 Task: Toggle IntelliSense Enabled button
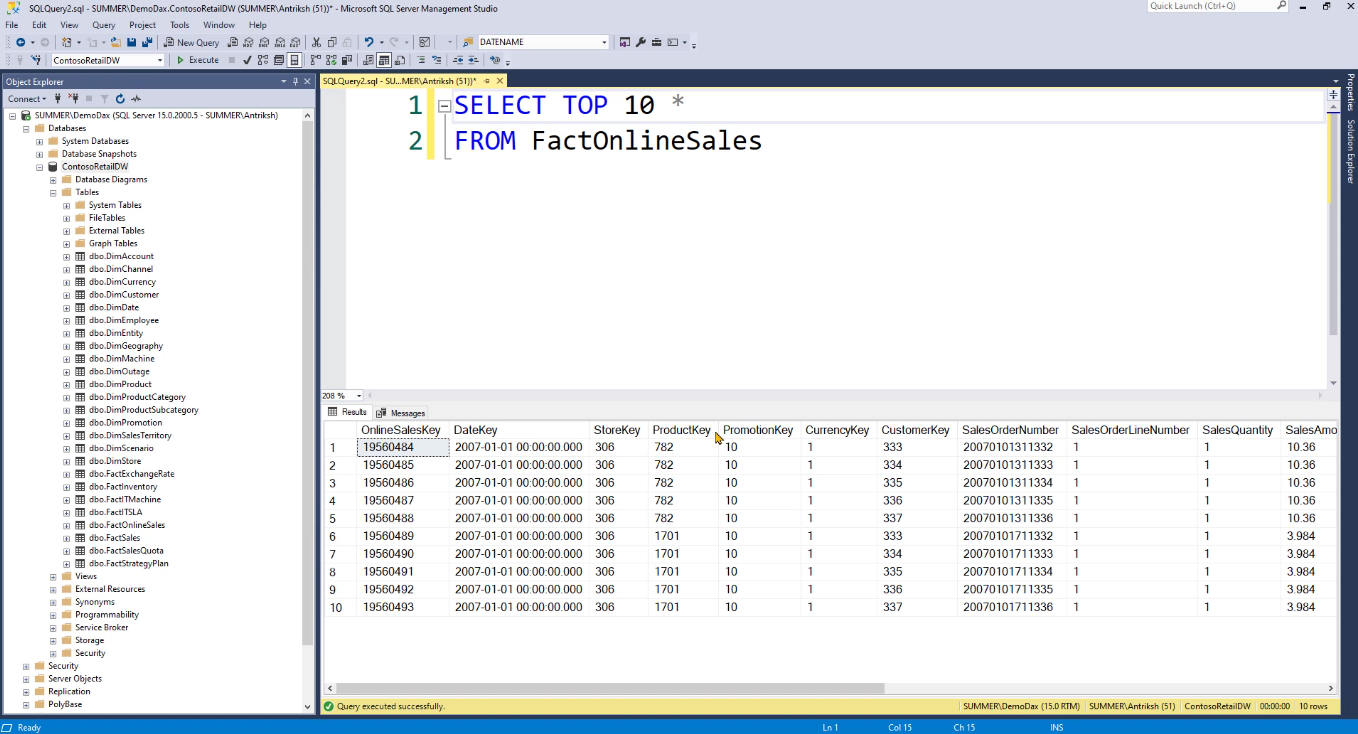click(294, 60)
